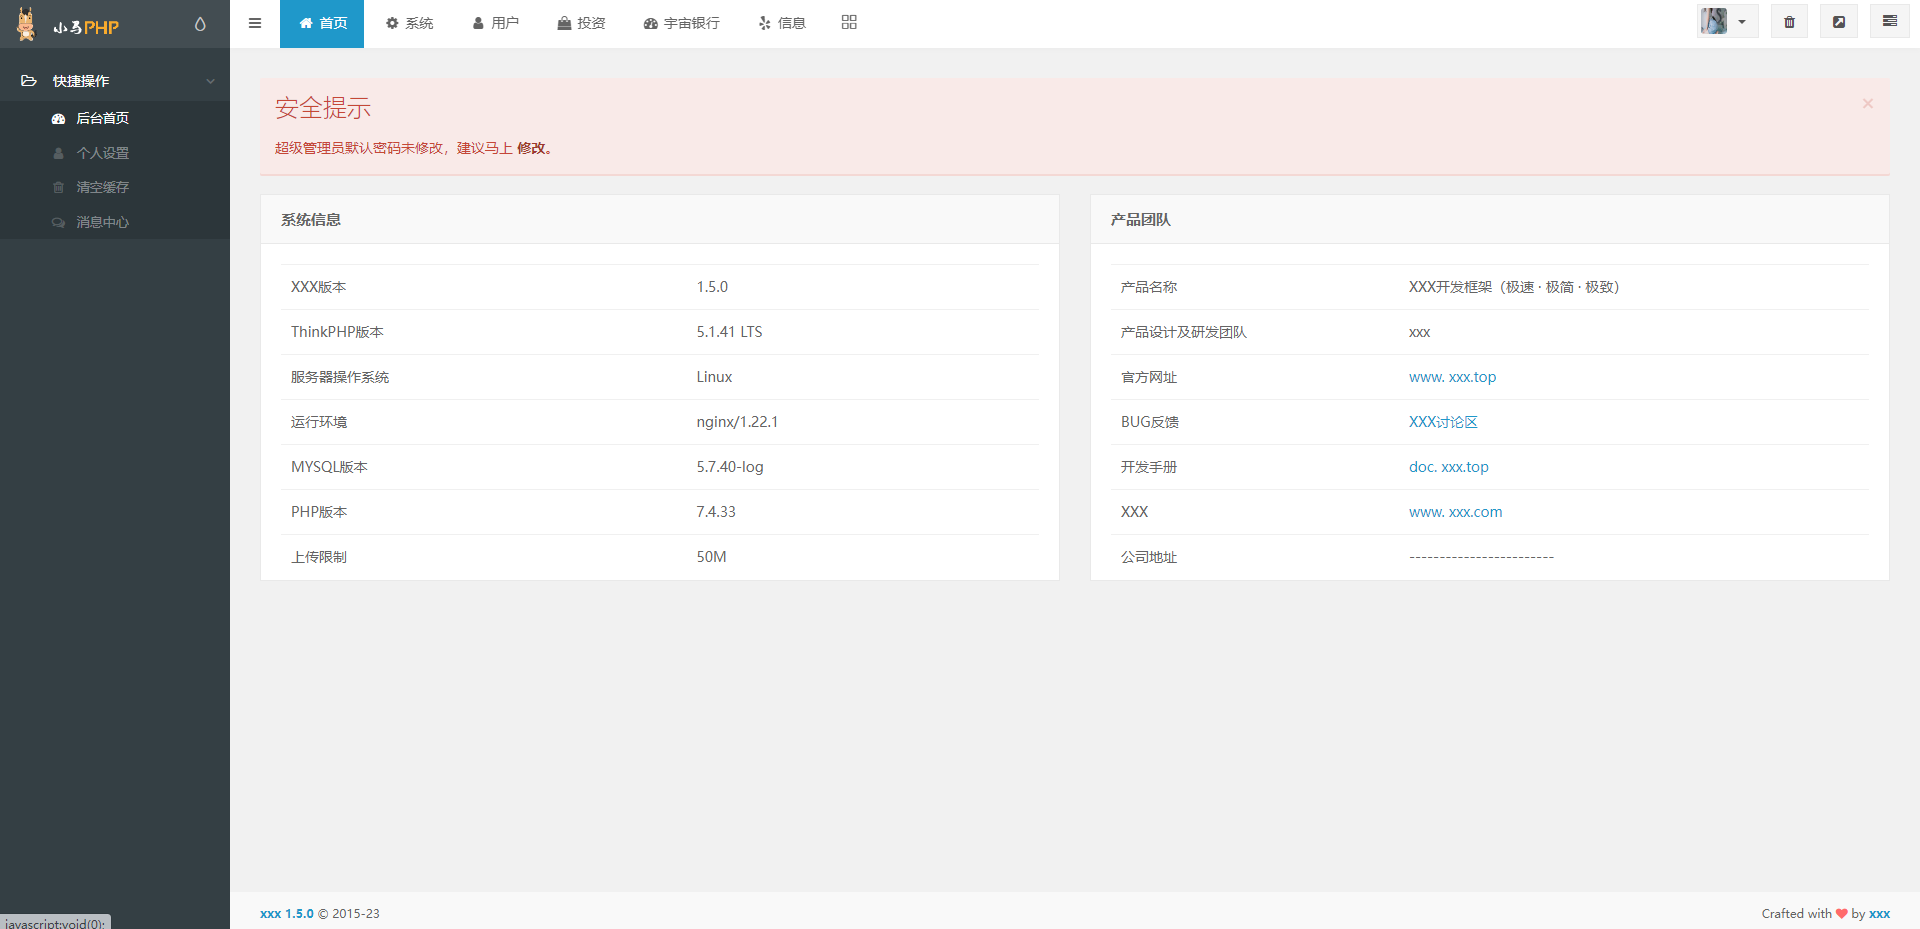This screenshot has width=1920, height=929.
Task: Open 后台首页 in the sidebar
Action: click(x=102, y=118)
